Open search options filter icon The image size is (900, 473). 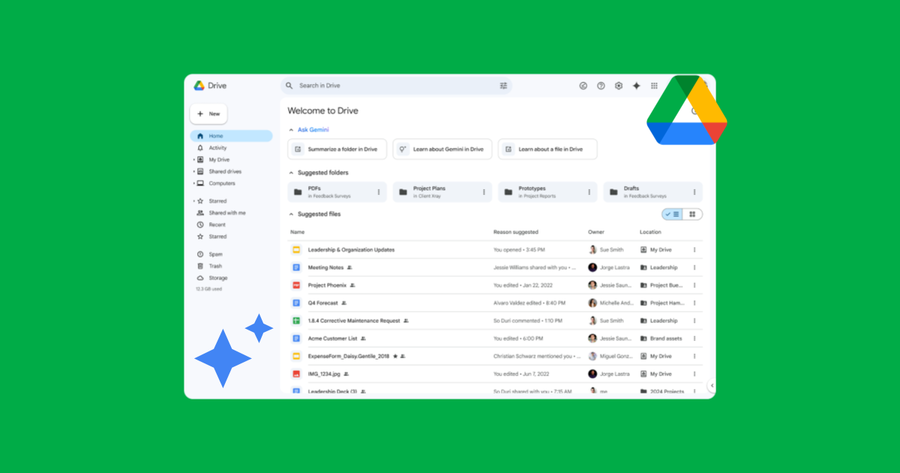click(503, 86)
